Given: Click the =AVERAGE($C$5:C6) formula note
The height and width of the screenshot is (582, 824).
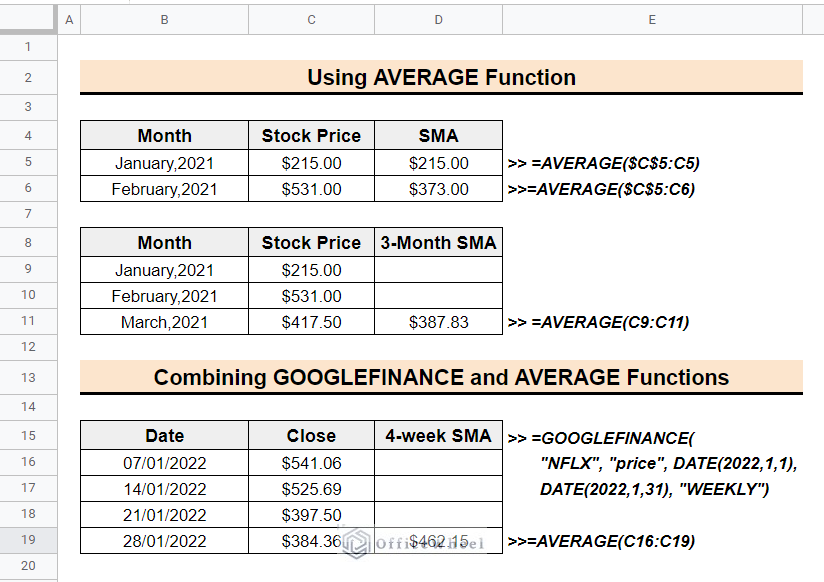Looking at the screenshot, I should (601, 189).
